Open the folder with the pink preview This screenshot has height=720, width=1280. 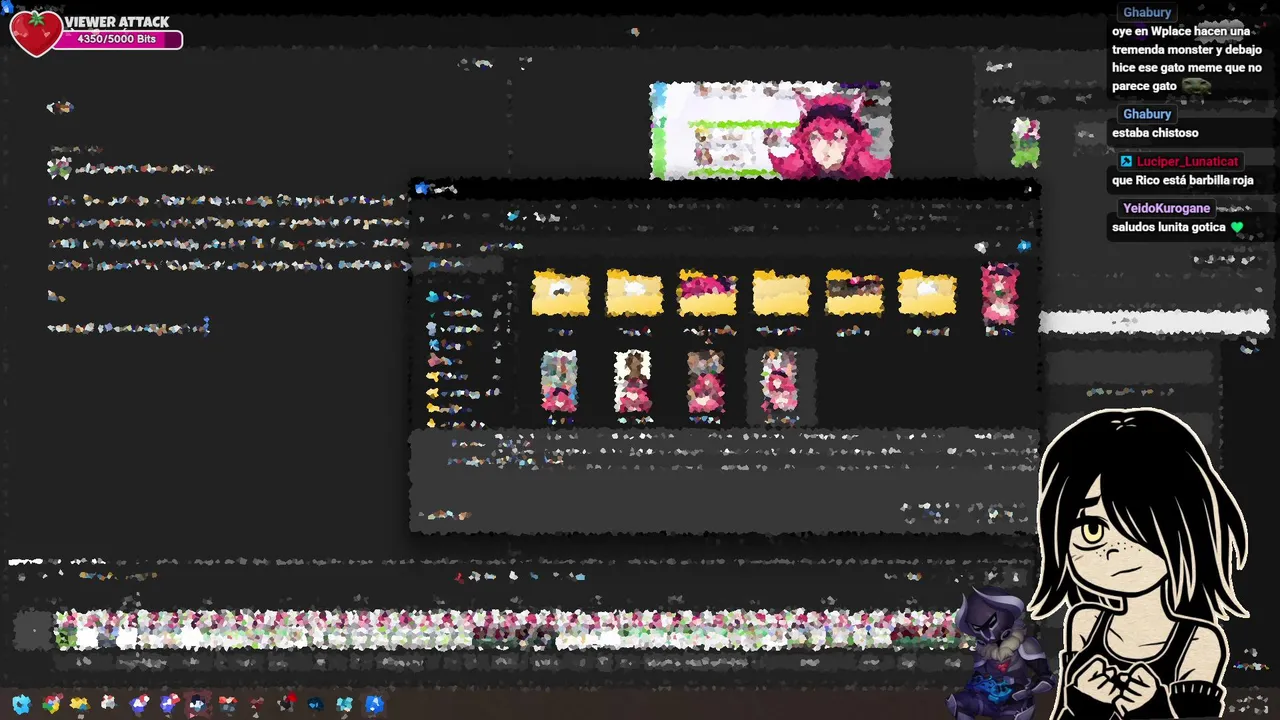[x=707, y=293]
